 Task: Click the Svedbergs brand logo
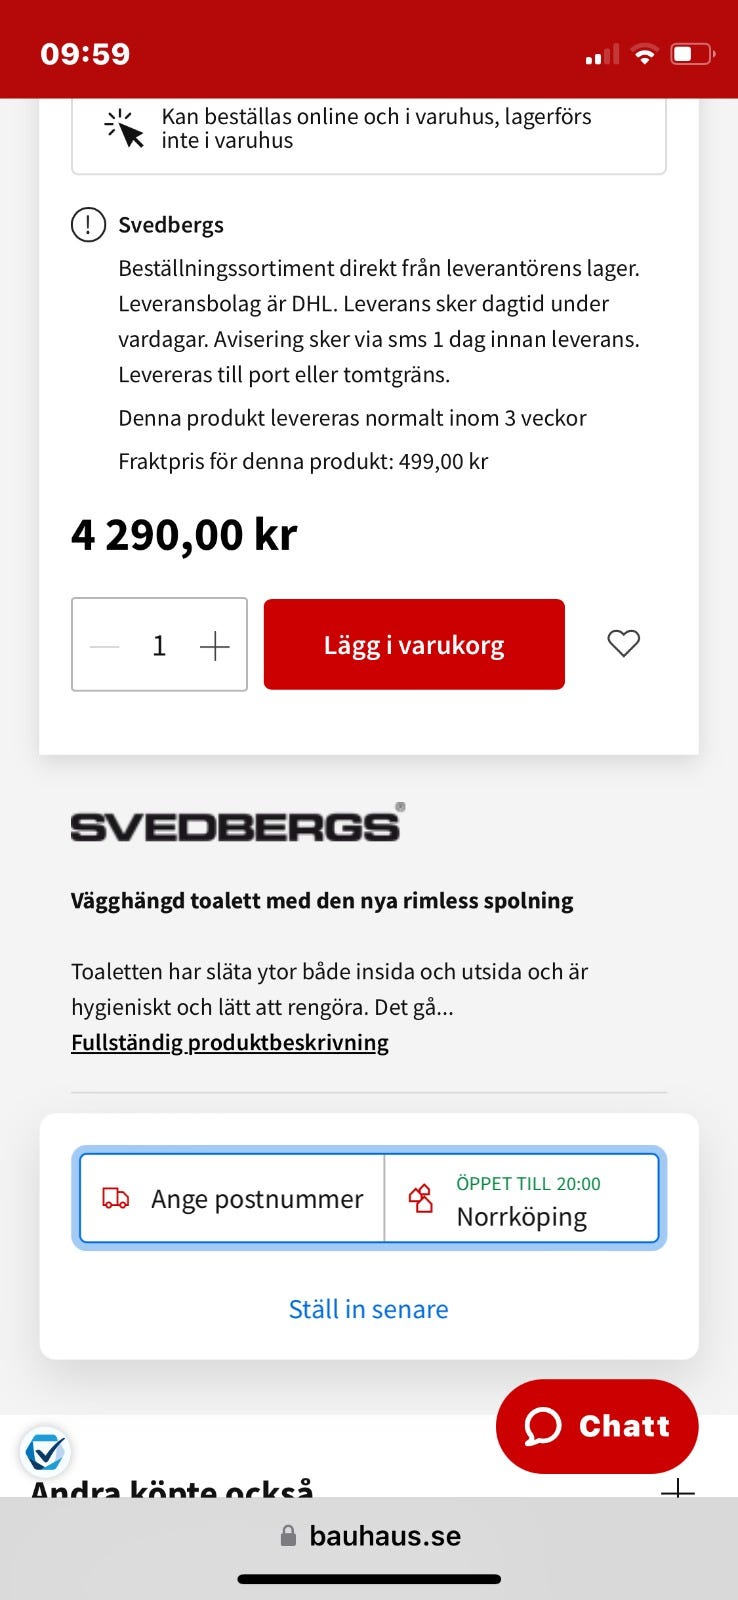click(237, 823)
